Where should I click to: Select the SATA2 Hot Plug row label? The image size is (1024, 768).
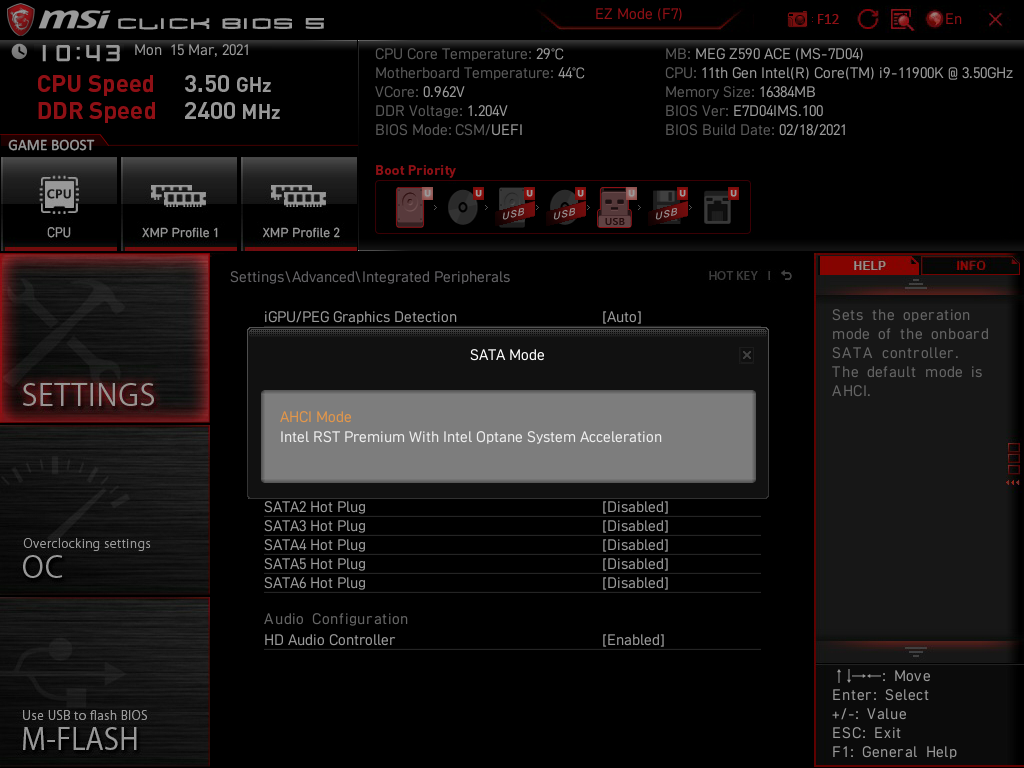pos(314,507)
